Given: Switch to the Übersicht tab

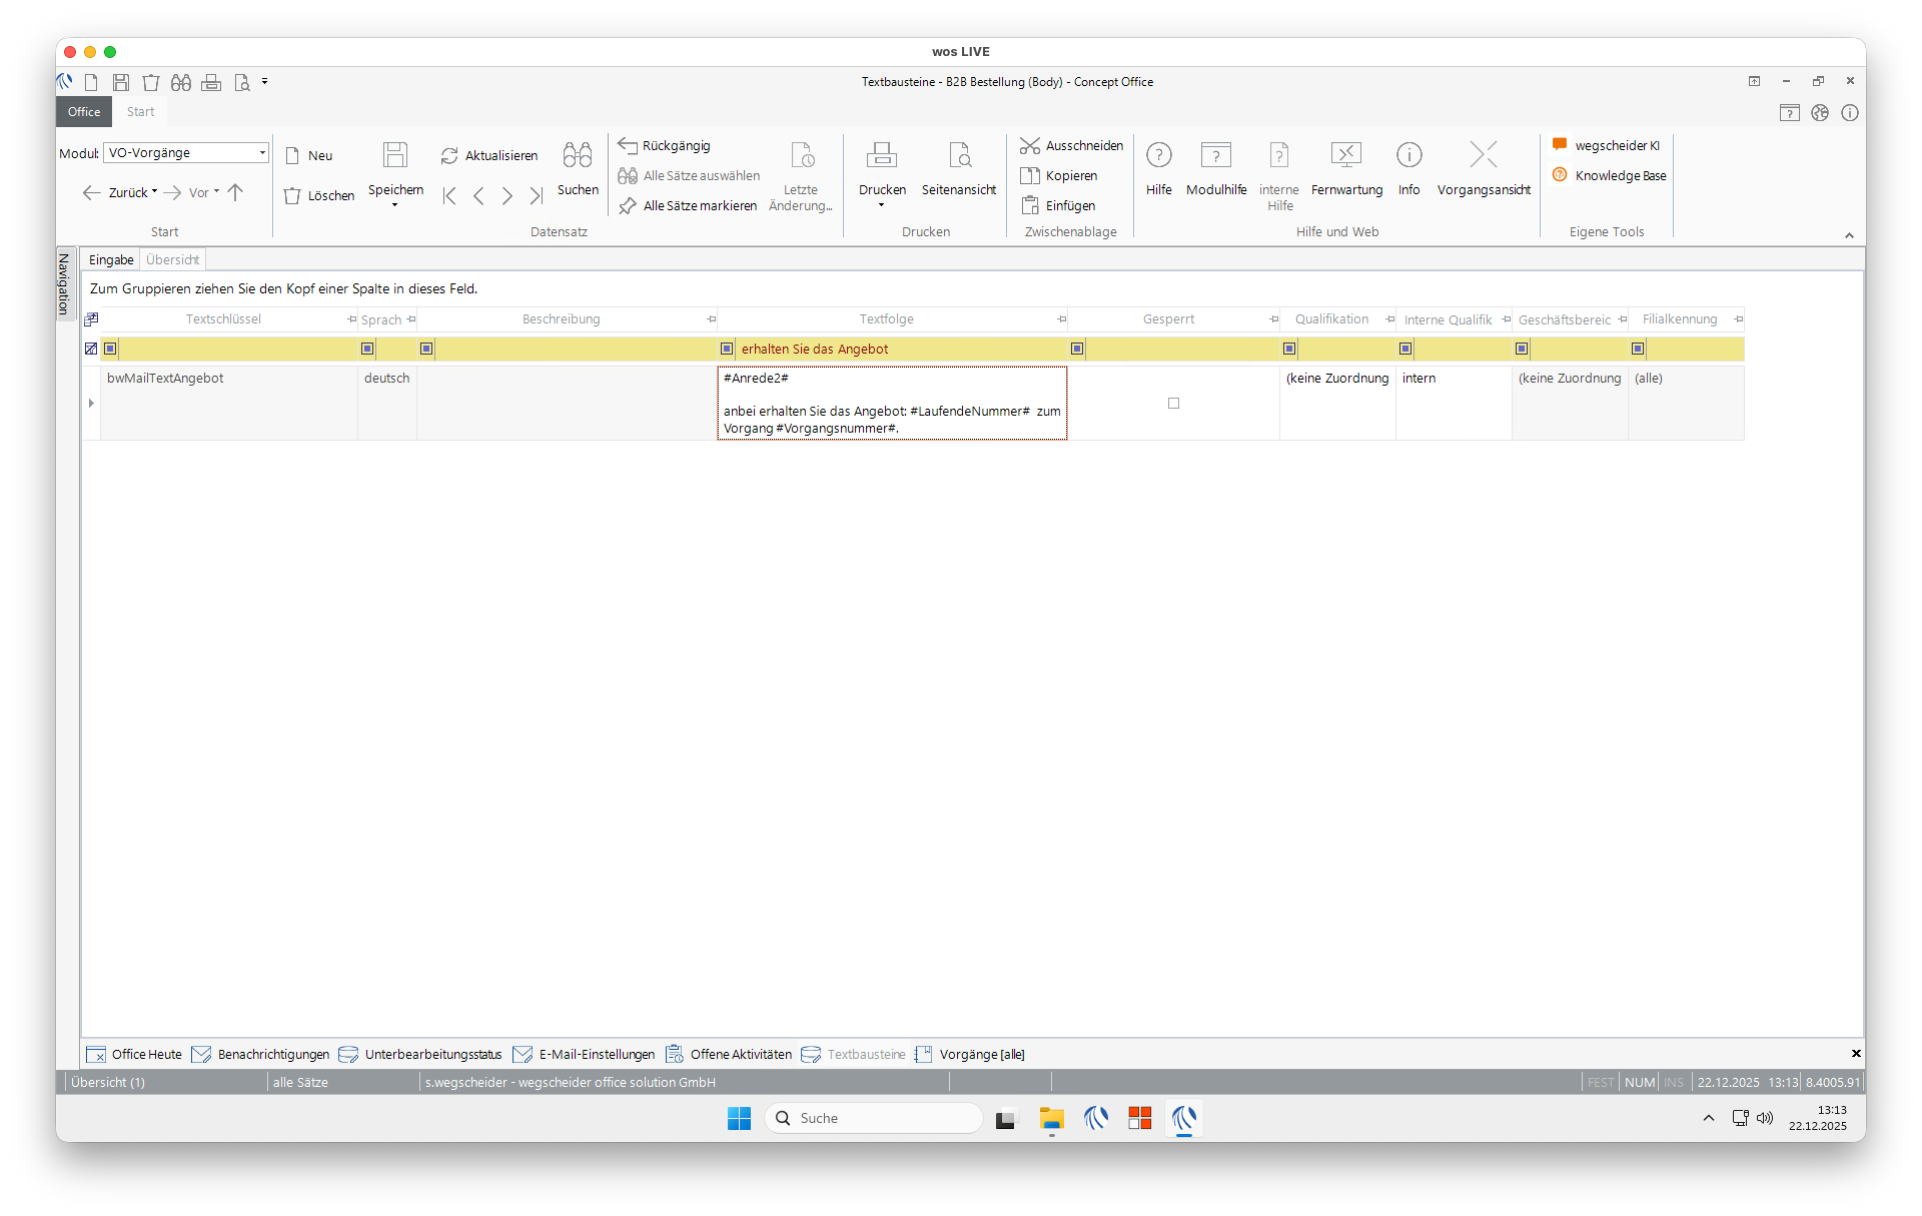Looking at the screenshot, I should [x=172, y=260].
